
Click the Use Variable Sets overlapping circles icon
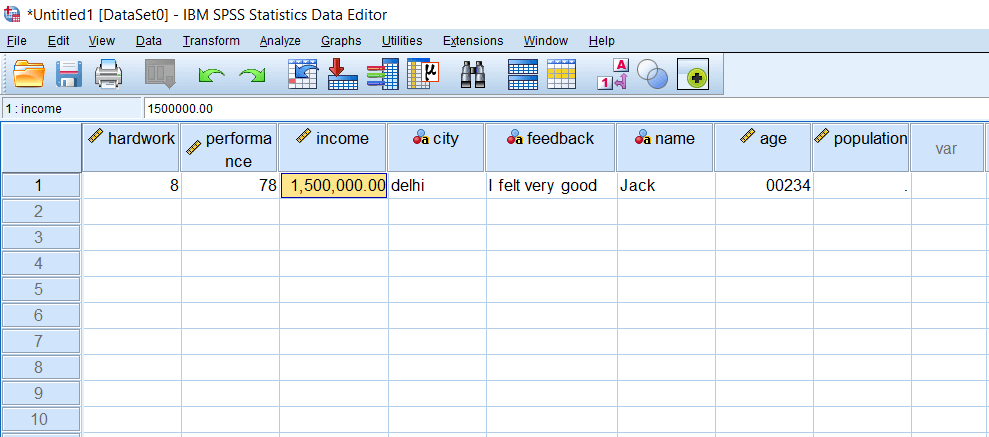click(652, 74)
